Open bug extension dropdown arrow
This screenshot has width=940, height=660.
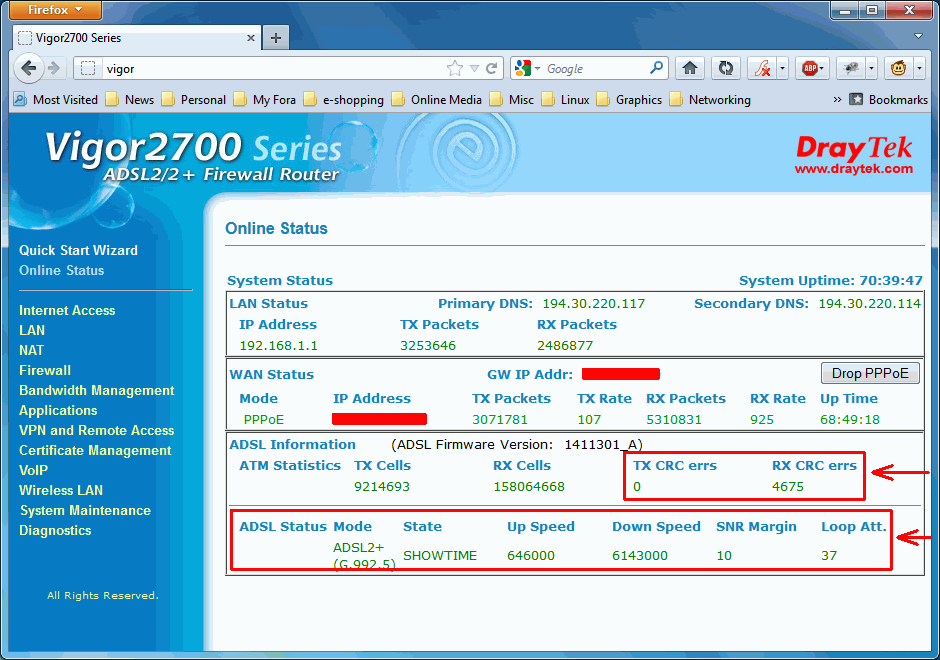point(872,68)
